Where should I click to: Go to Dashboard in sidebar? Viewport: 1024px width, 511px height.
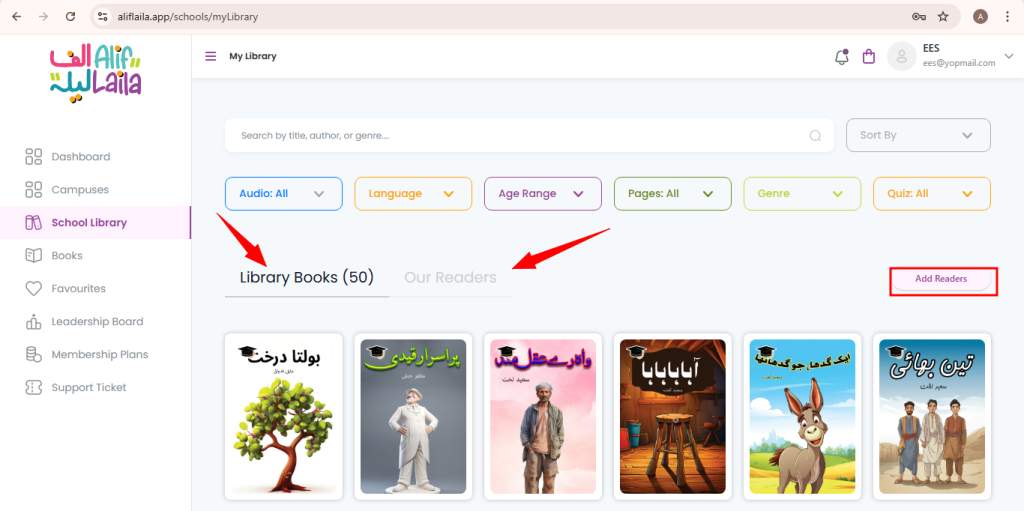click(81, 157)
